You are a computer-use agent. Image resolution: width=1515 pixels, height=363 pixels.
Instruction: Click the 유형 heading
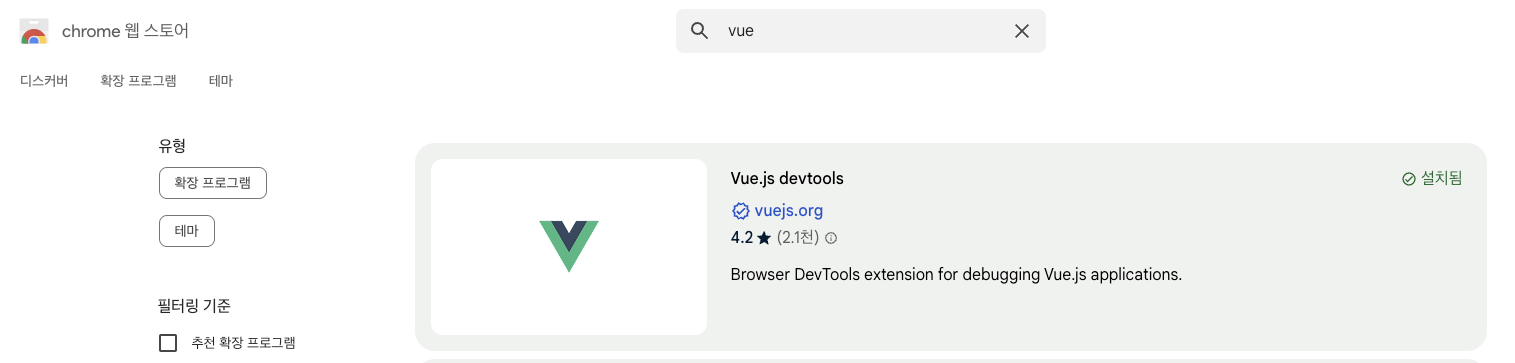pos(172,146)
